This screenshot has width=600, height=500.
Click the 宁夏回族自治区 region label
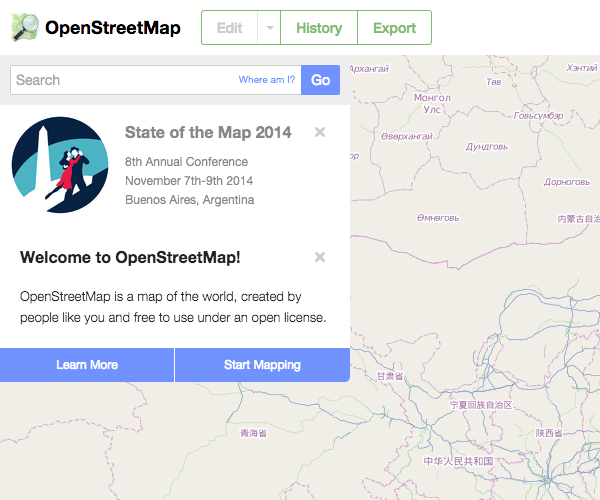[x=481, y=405]
